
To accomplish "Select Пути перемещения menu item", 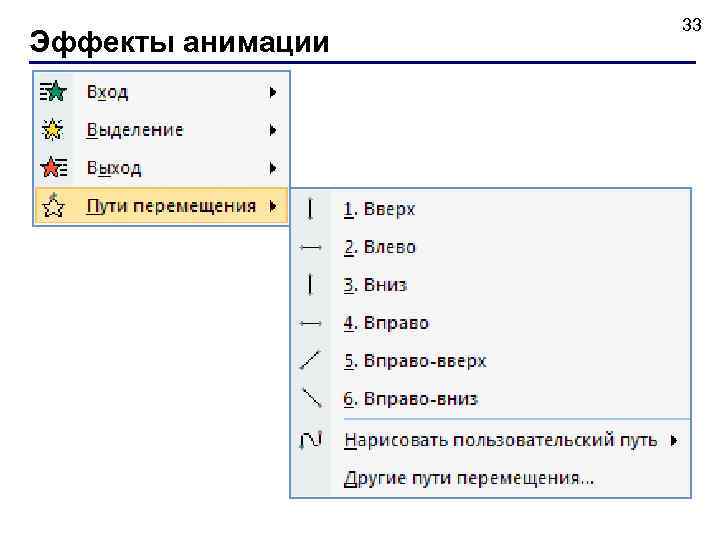I will (171, 206).
